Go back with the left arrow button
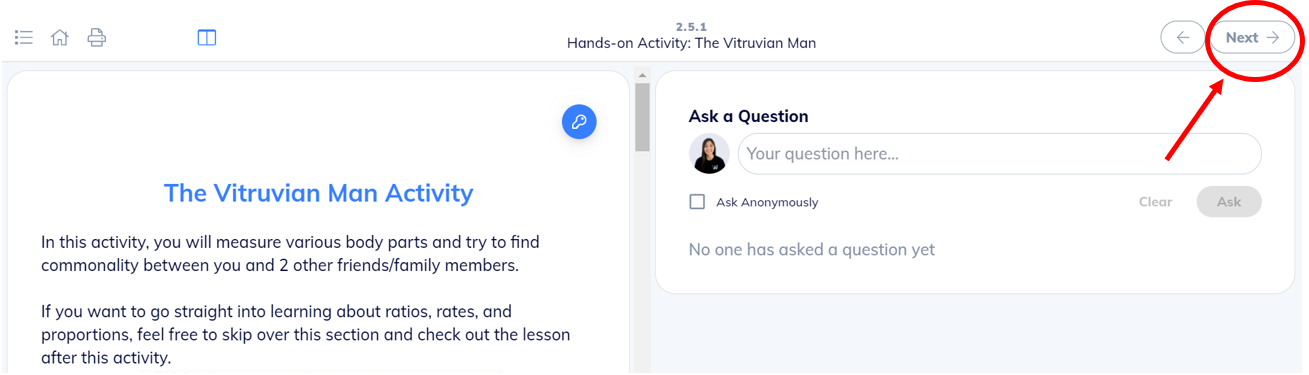Image resolution: width=1309 pixels, height=375 pixels. pyautogui.click(x=1183, y=37)
